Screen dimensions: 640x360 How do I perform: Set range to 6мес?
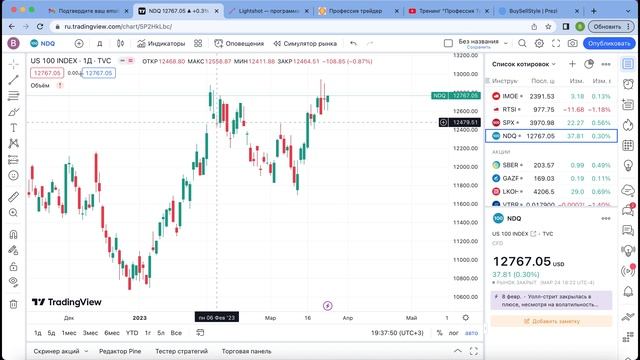[x=112, y=333]
